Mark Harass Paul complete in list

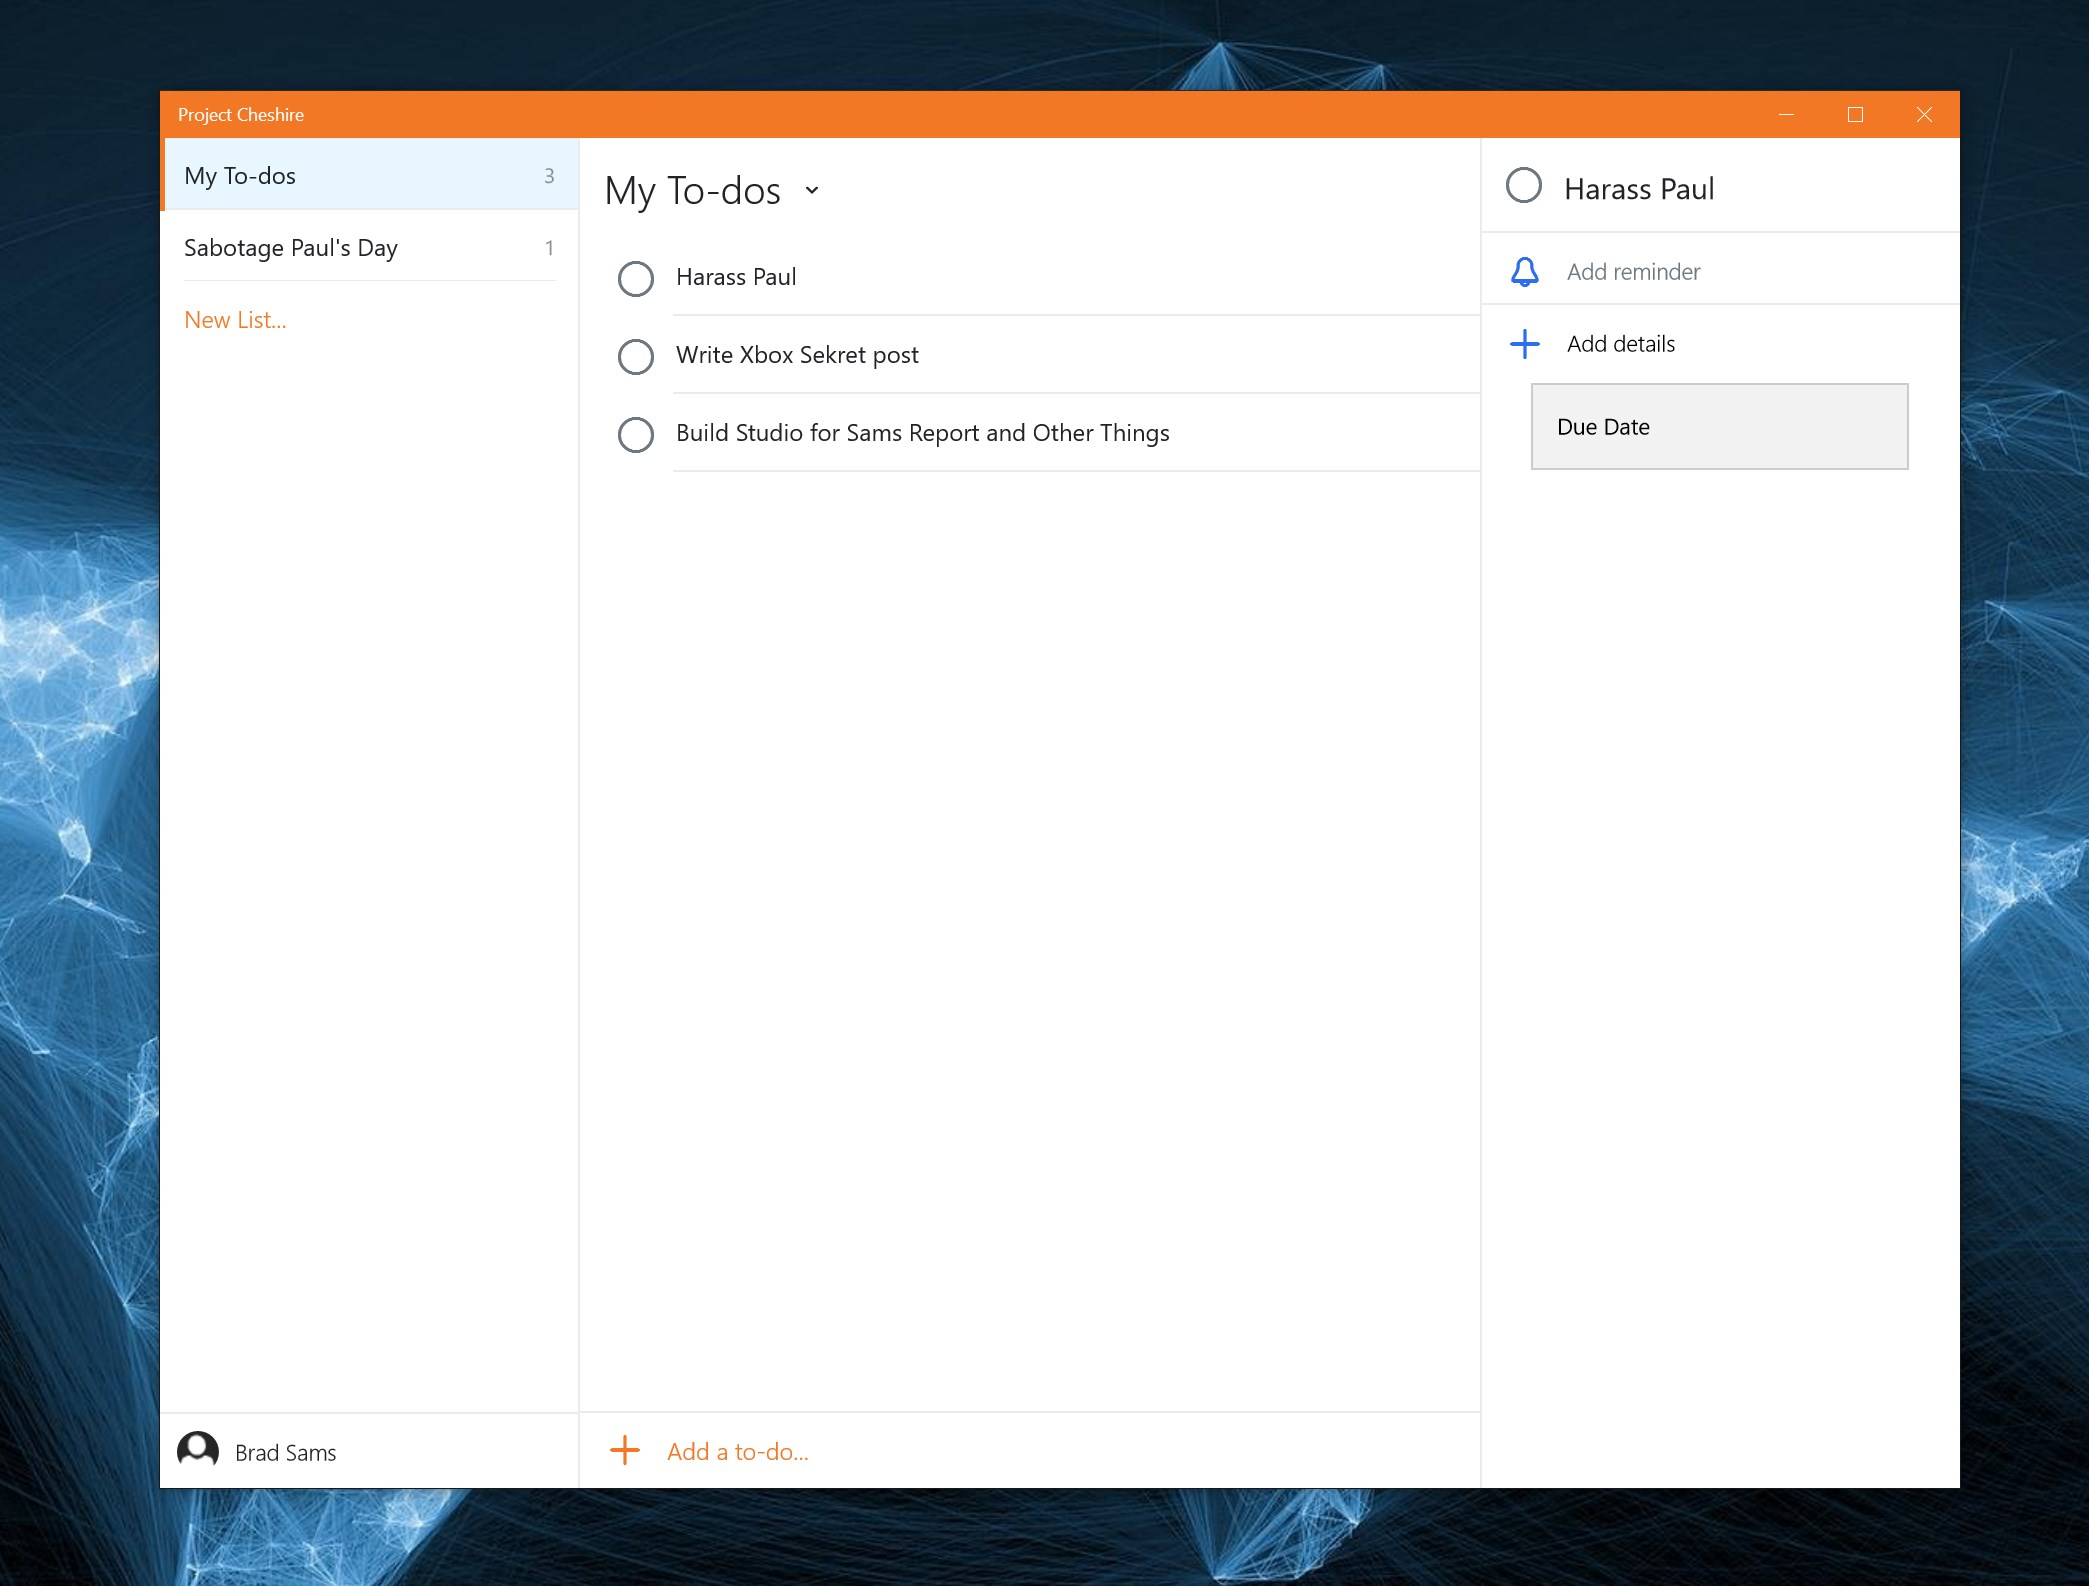click(x=636, y=278)
